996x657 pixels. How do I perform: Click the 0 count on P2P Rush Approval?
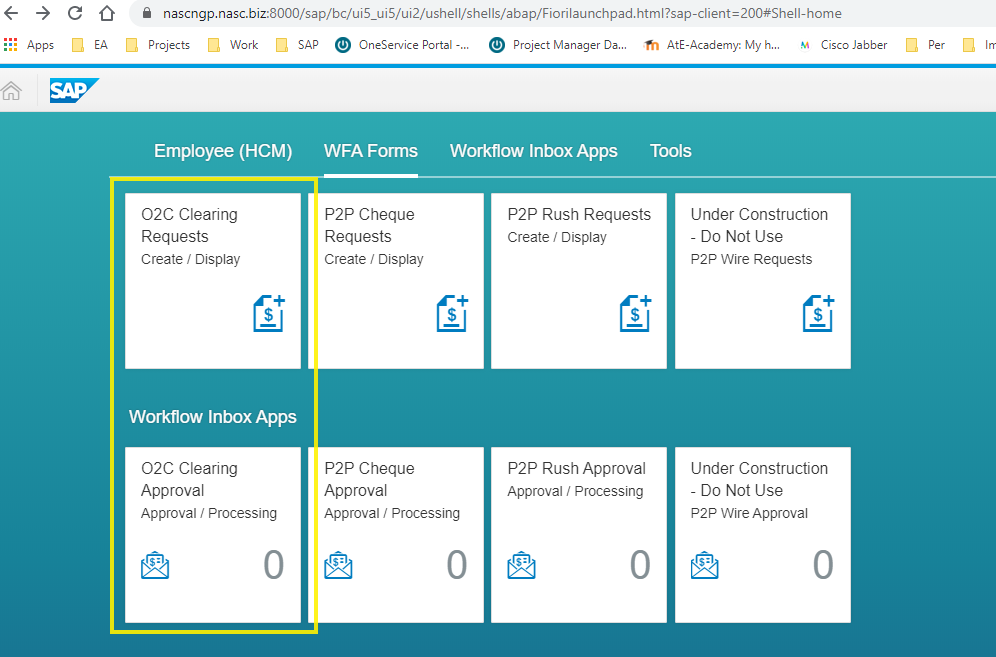640,565
